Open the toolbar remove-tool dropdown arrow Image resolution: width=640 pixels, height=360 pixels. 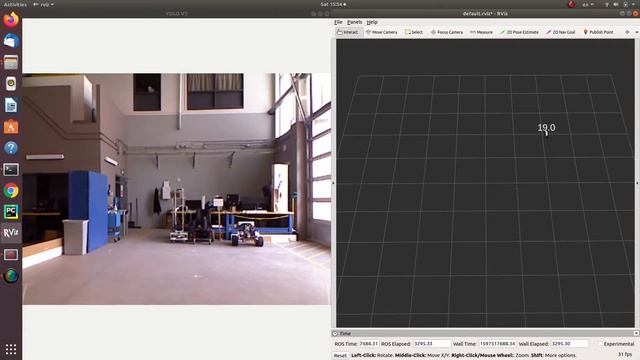point(636,32)
